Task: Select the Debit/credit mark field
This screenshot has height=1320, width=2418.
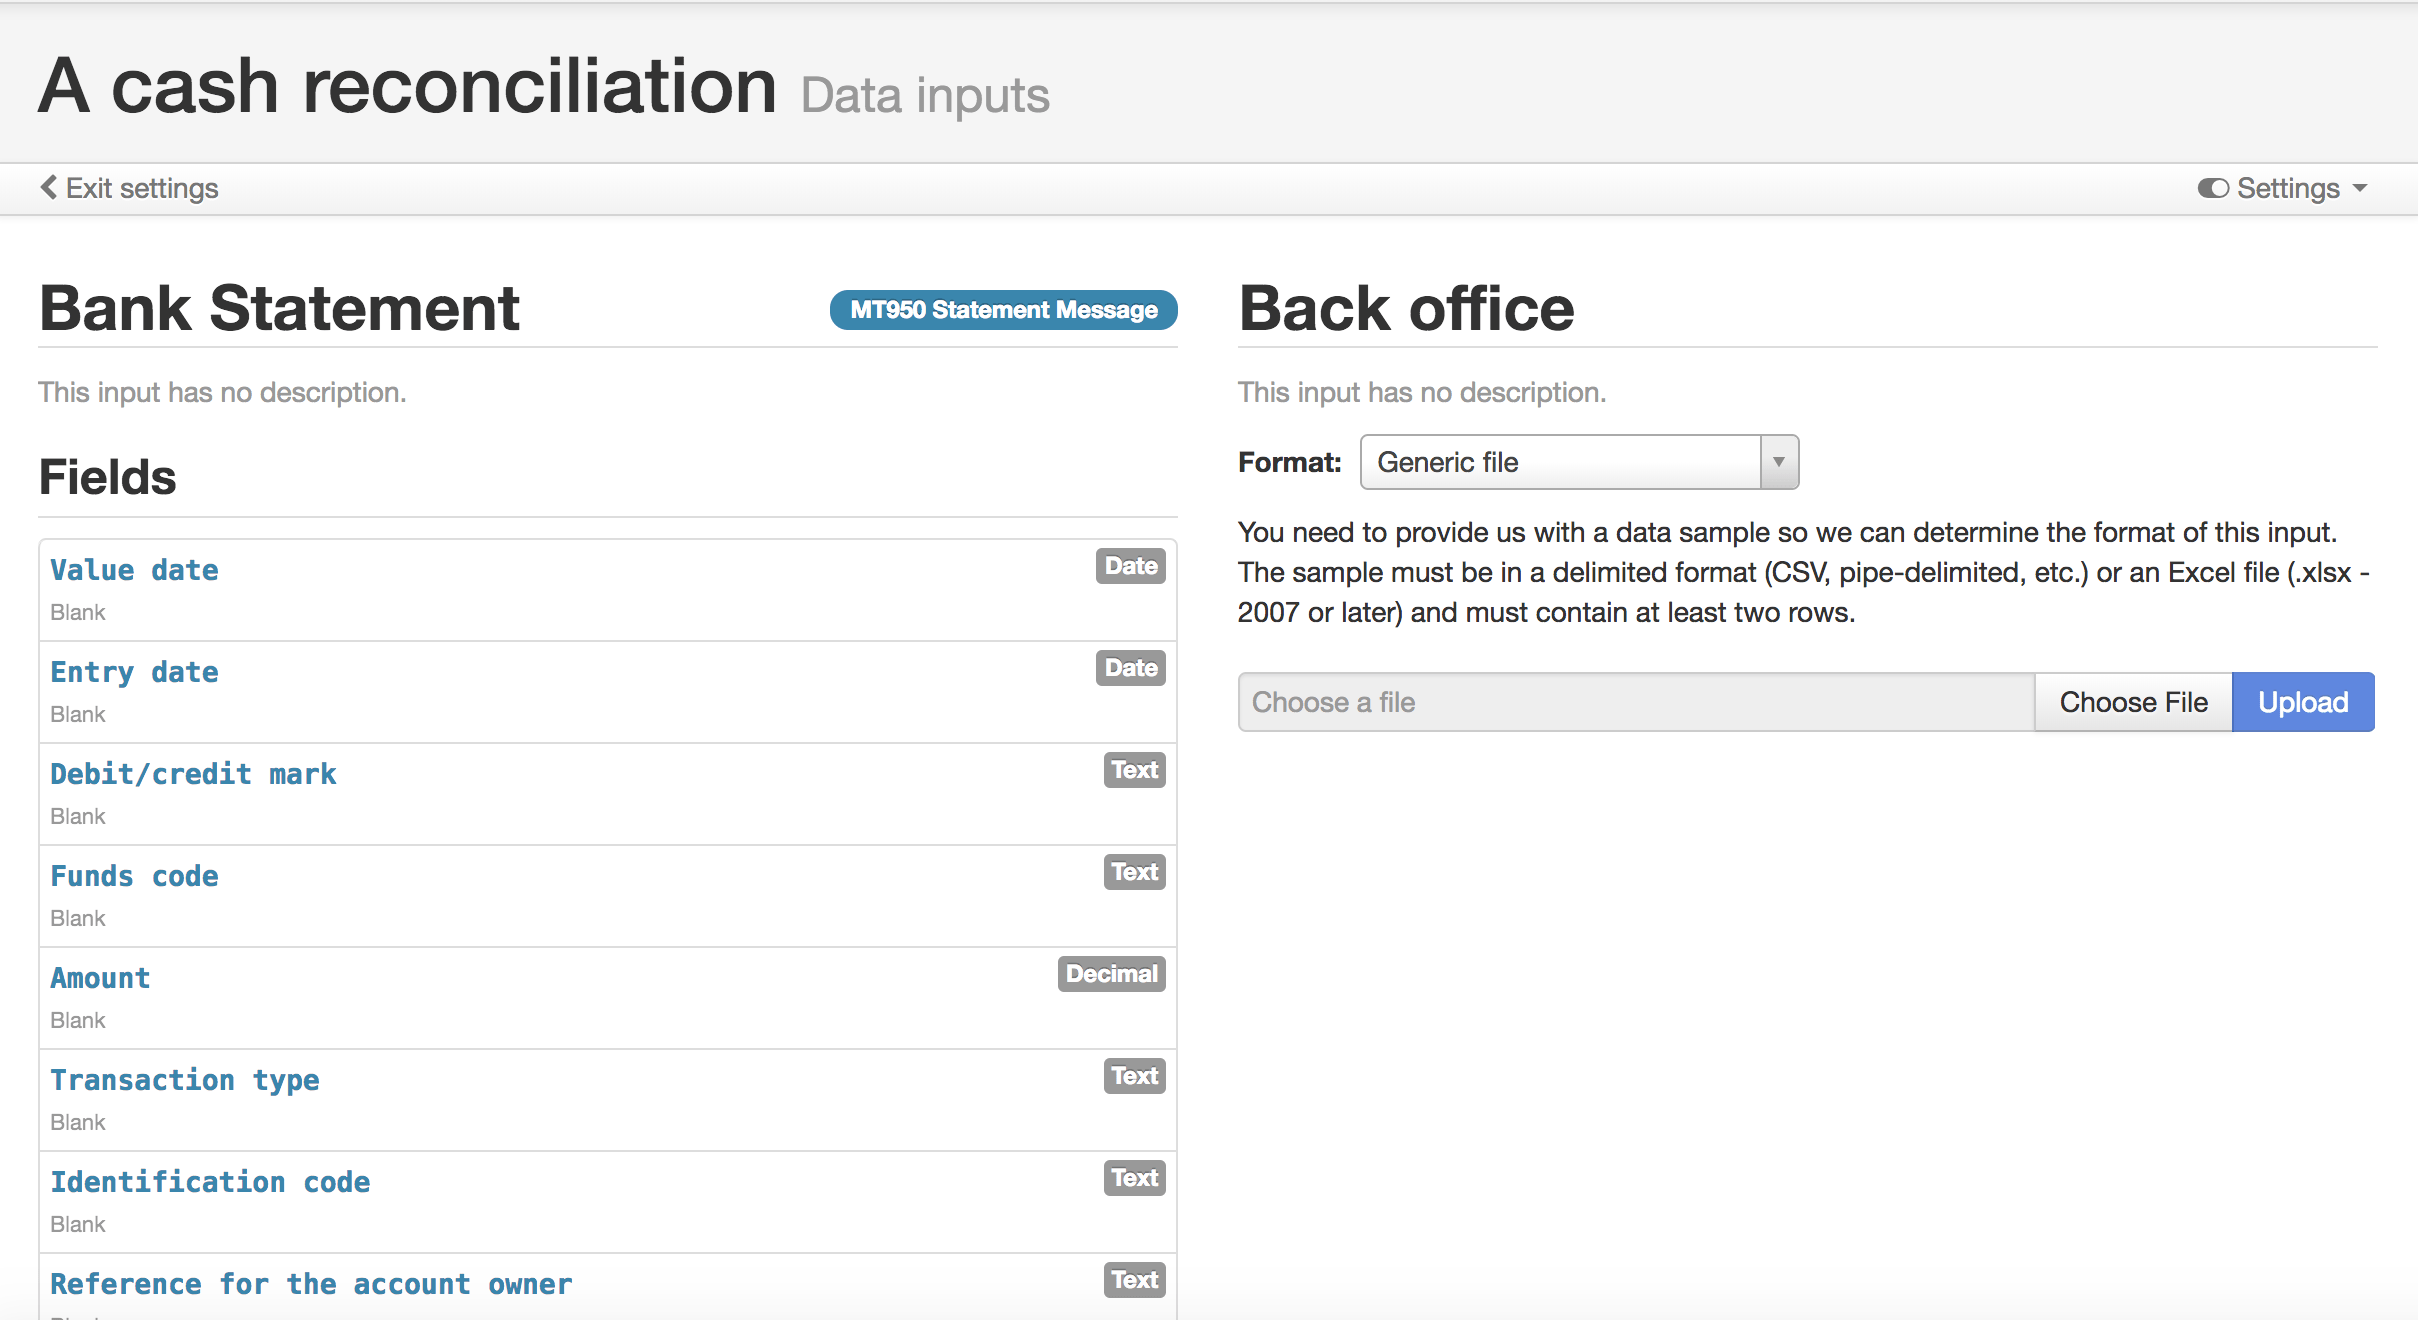Action: click(193, 774)
